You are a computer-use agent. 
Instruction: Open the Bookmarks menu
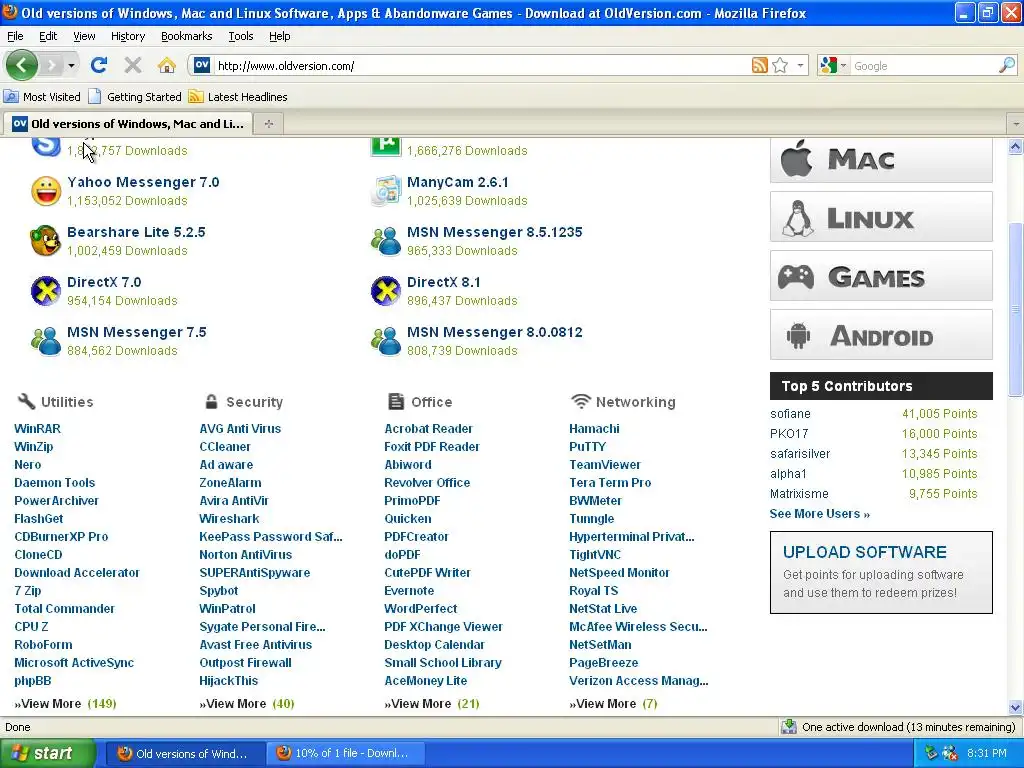pos(186,36)
